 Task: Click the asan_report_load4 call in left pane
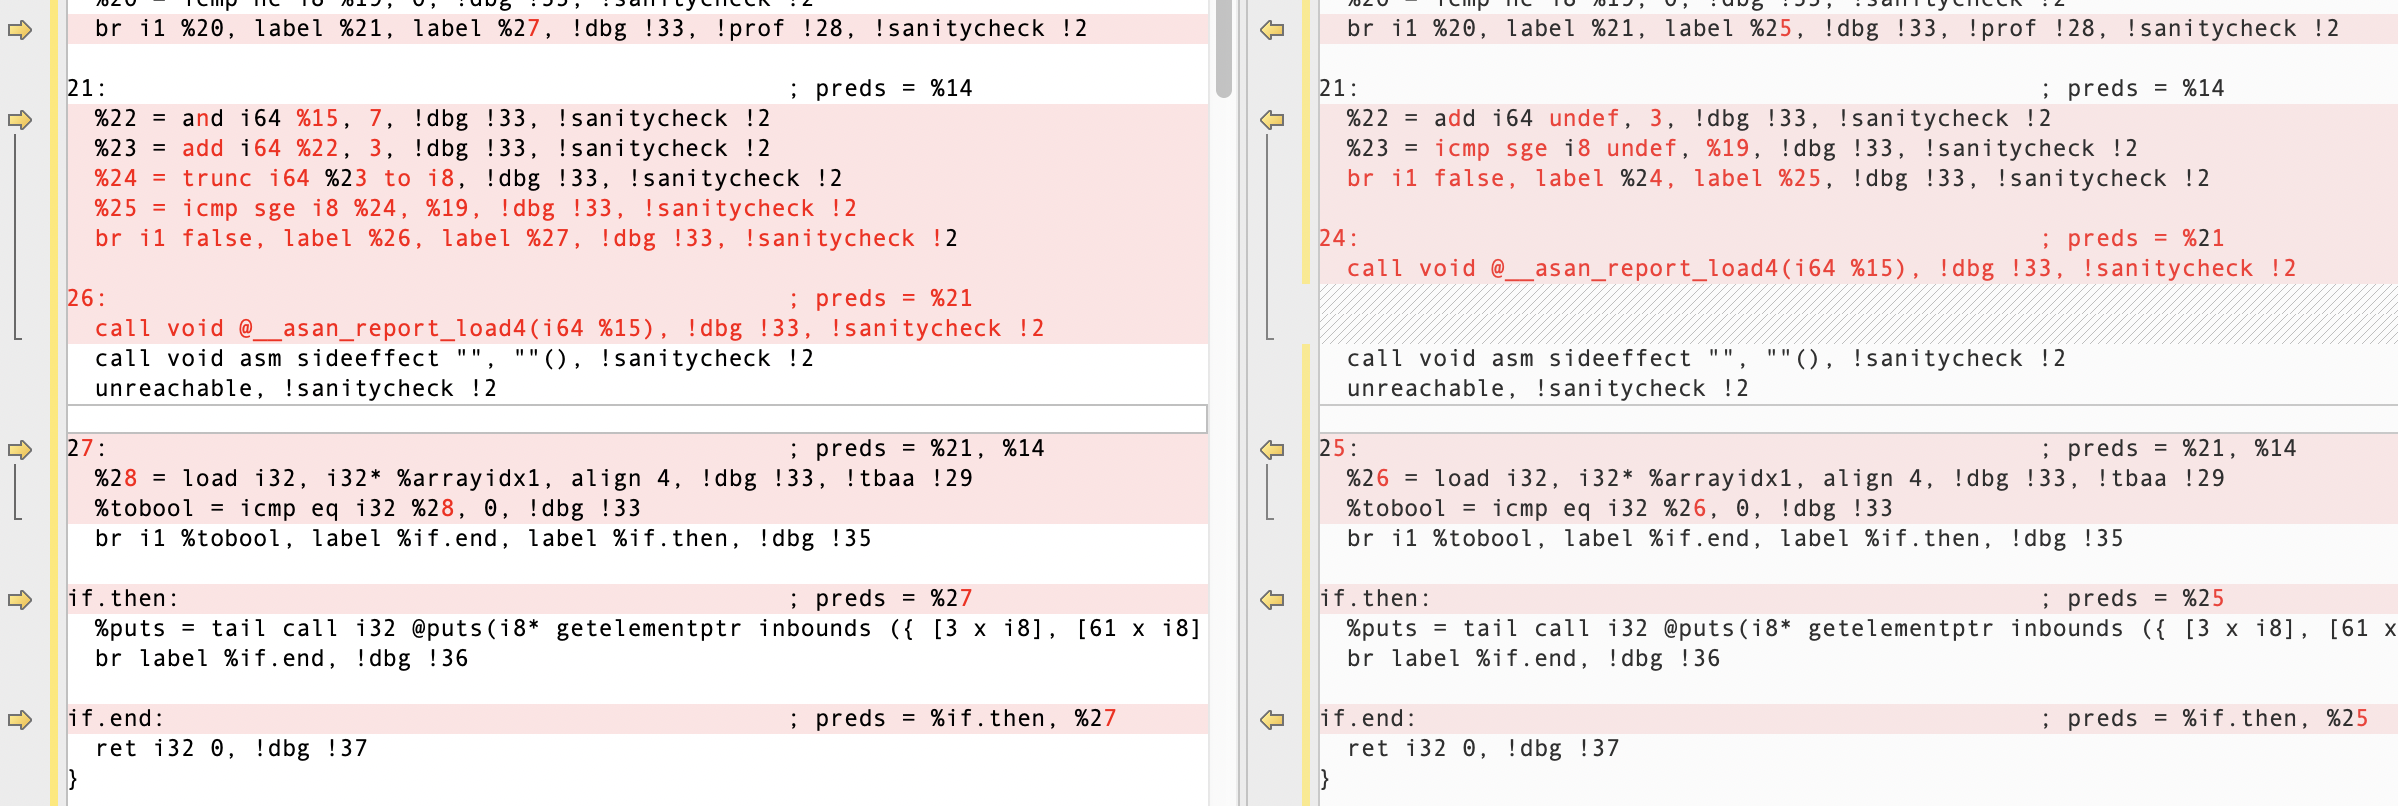(x=570, y=329)
